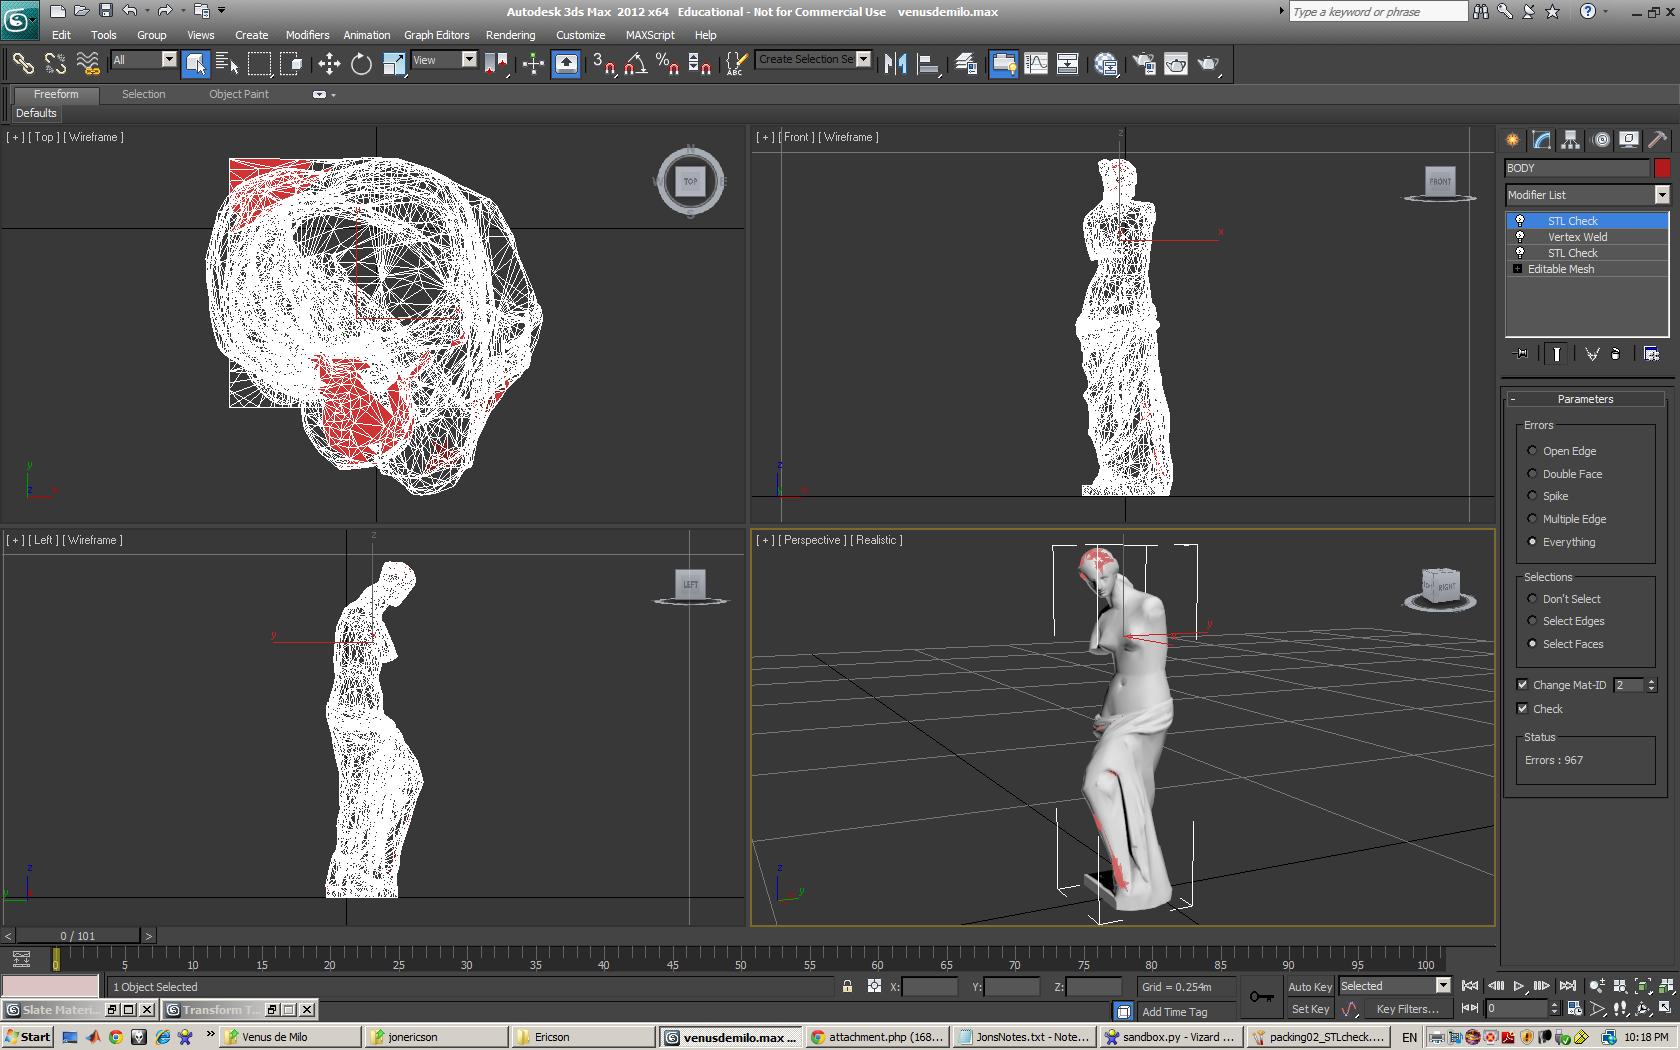This screenshot has height=1050, width=1680.
Task: Select the Select and Rotate tool
Action: tap(361, 64)
